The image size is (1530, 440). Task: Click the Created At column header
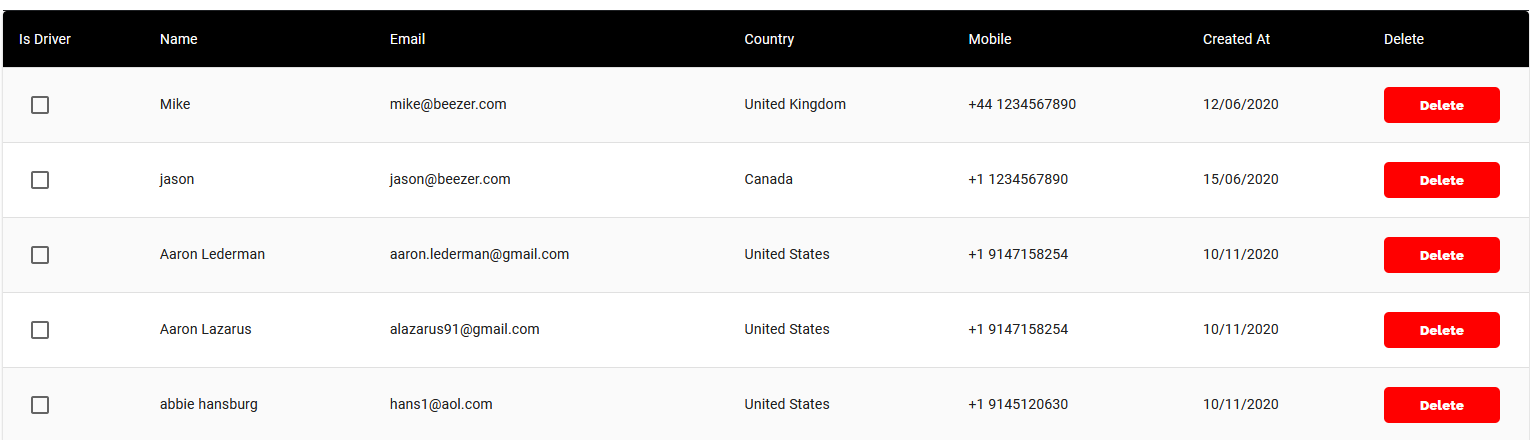1236,39
